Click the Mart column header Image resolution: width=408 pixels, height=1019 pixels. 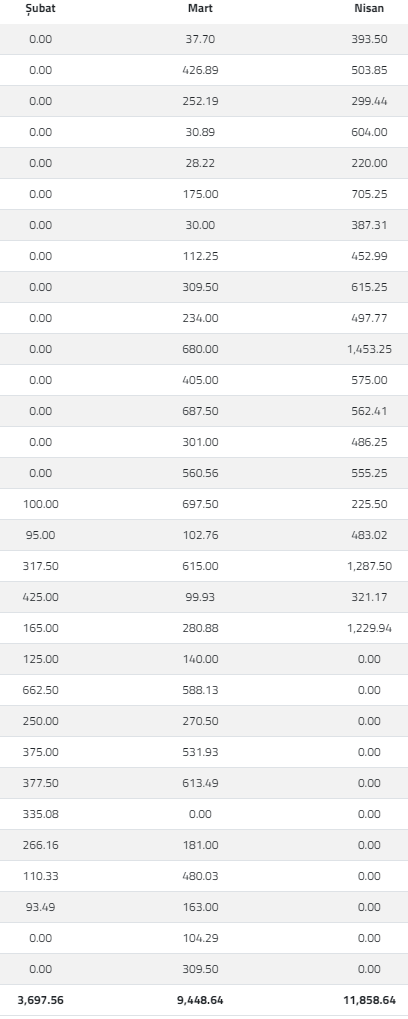click(200, 8)
